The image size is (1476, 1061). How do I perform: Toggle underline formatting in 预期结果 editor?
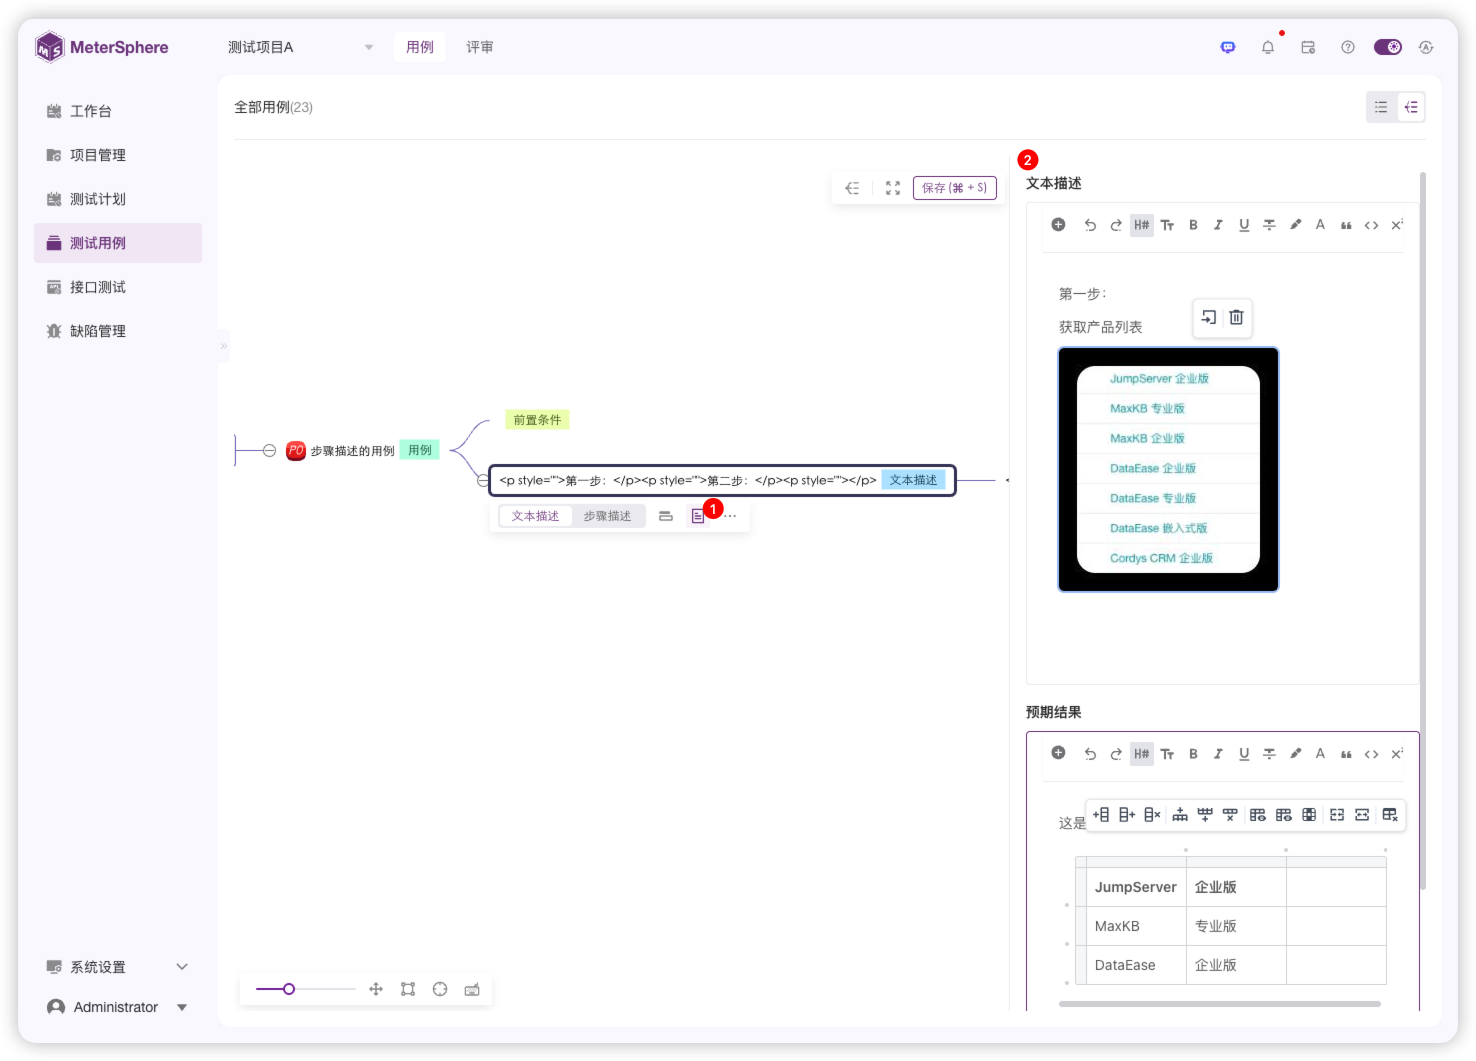click(x=1244, y=753)
